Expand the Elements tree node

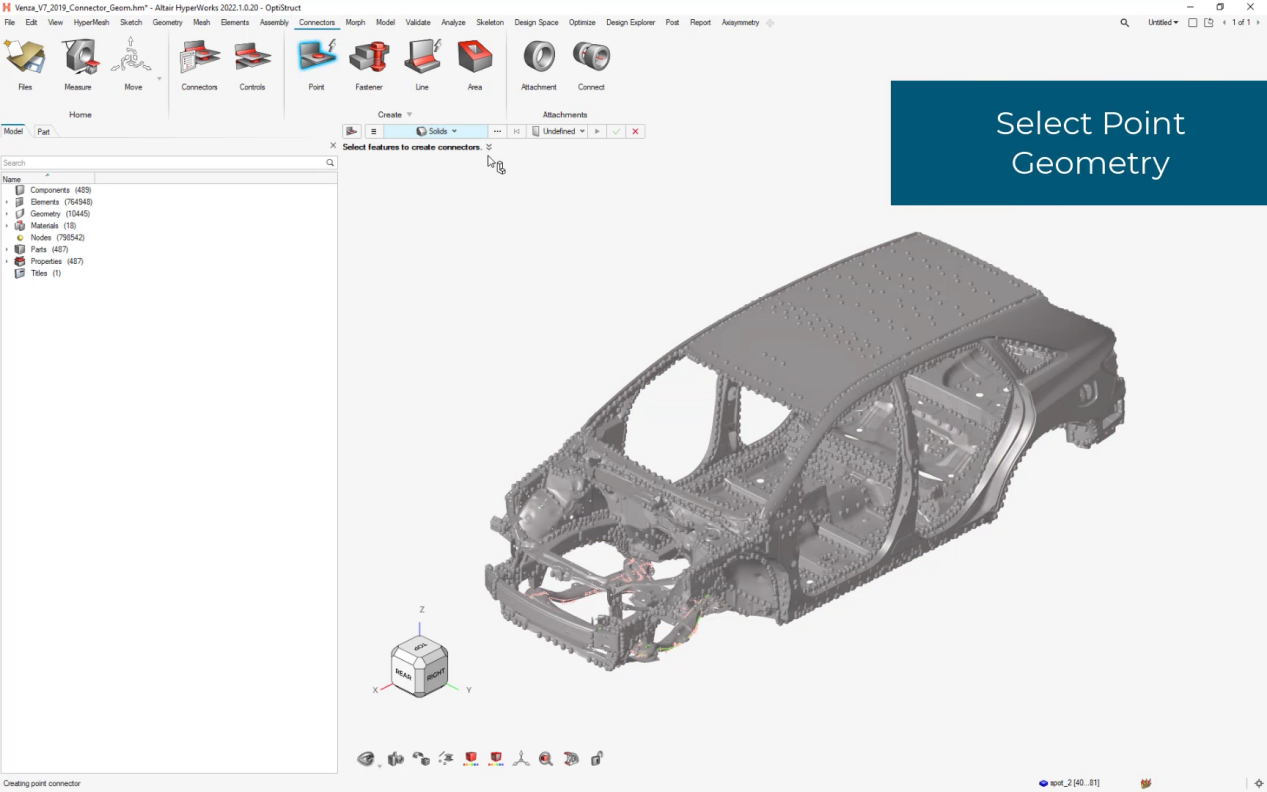pos(7,202)
